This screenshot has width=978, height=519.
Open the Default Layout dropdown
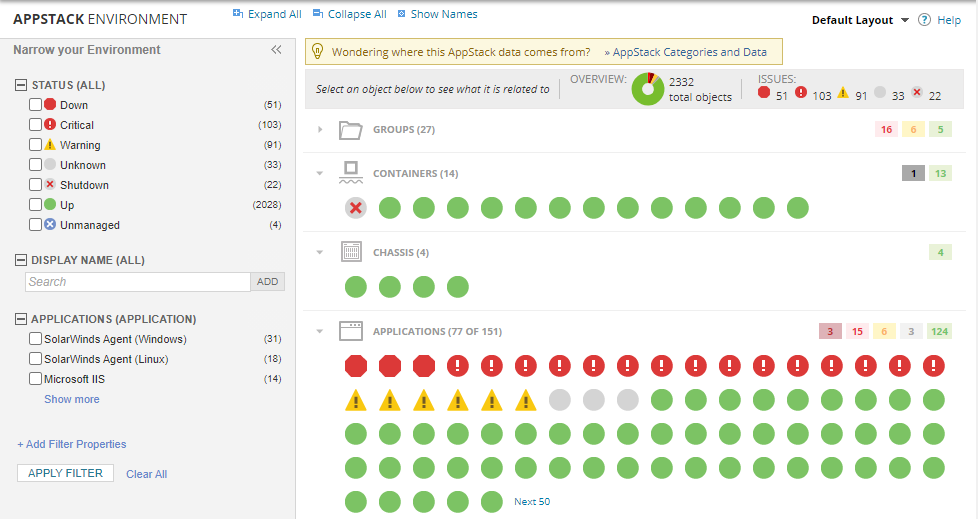[x=860, y=20]
